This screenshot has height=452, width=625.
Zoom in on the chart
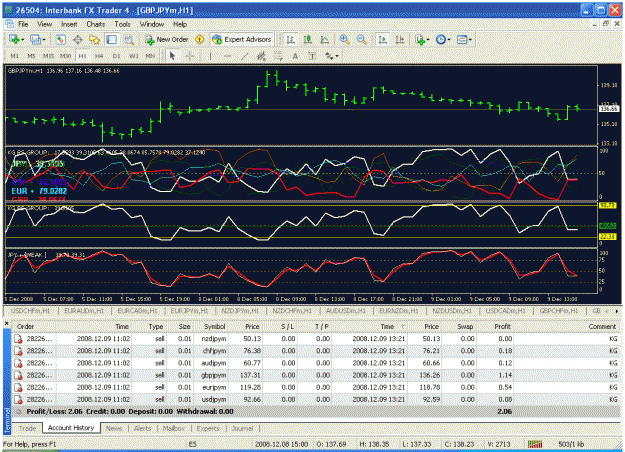pyautogui.click(x=344, y=39)
